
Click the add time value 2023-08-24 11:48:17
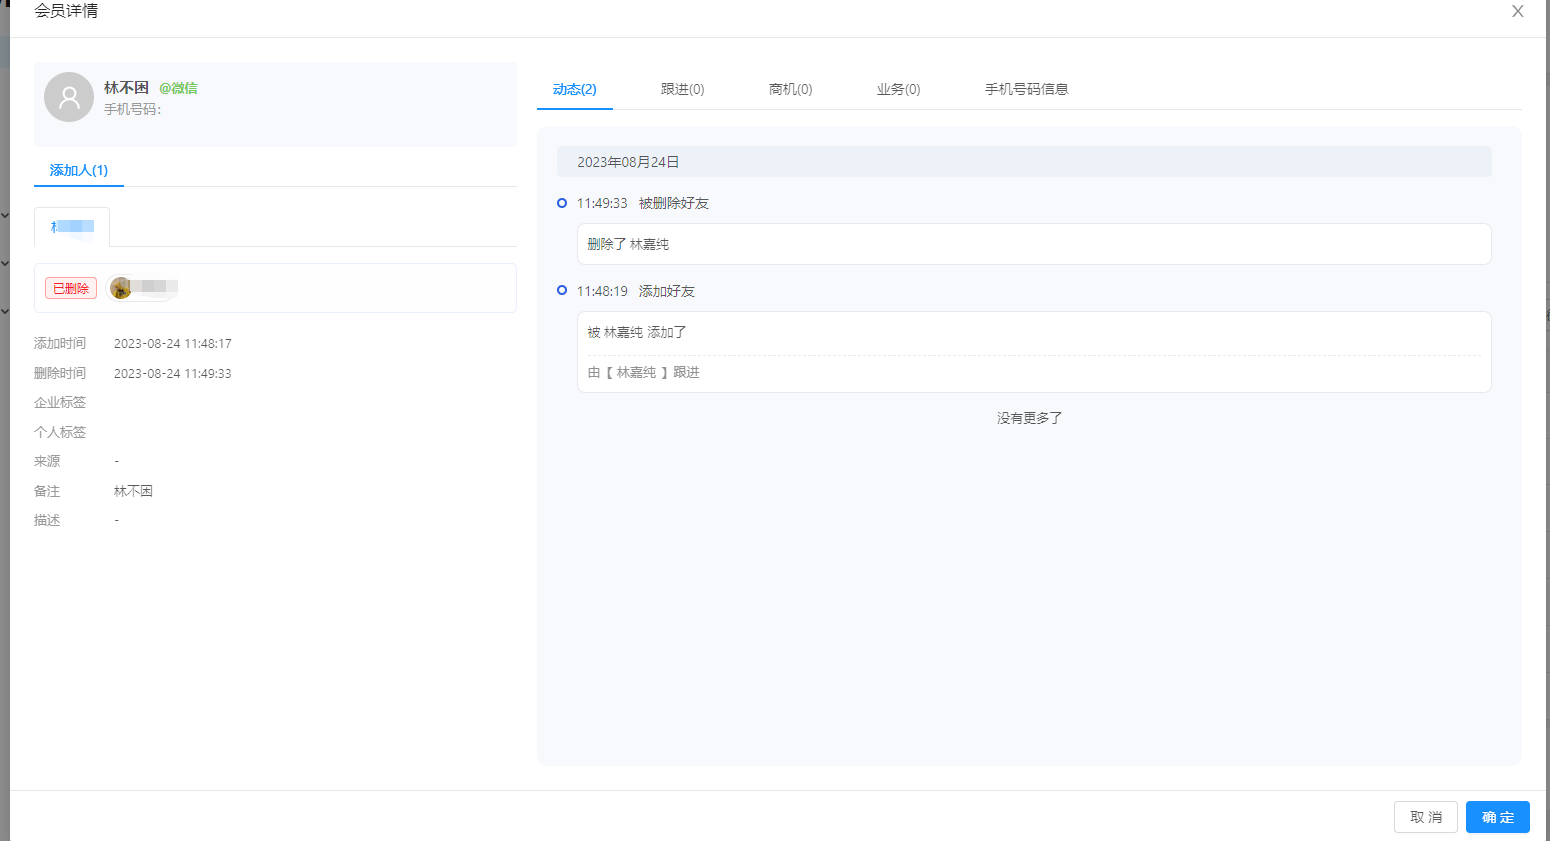tap(173, 343)
